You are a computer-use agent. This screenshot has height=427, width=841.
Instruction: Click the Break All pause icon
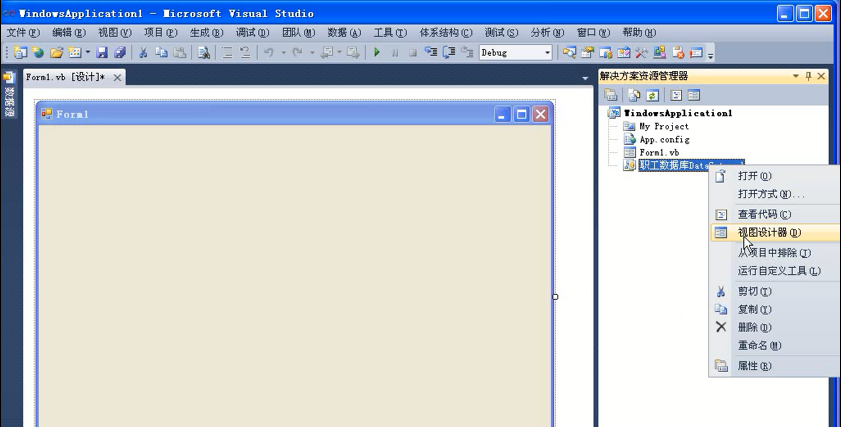pyautogui.click(x=395, y=53)
